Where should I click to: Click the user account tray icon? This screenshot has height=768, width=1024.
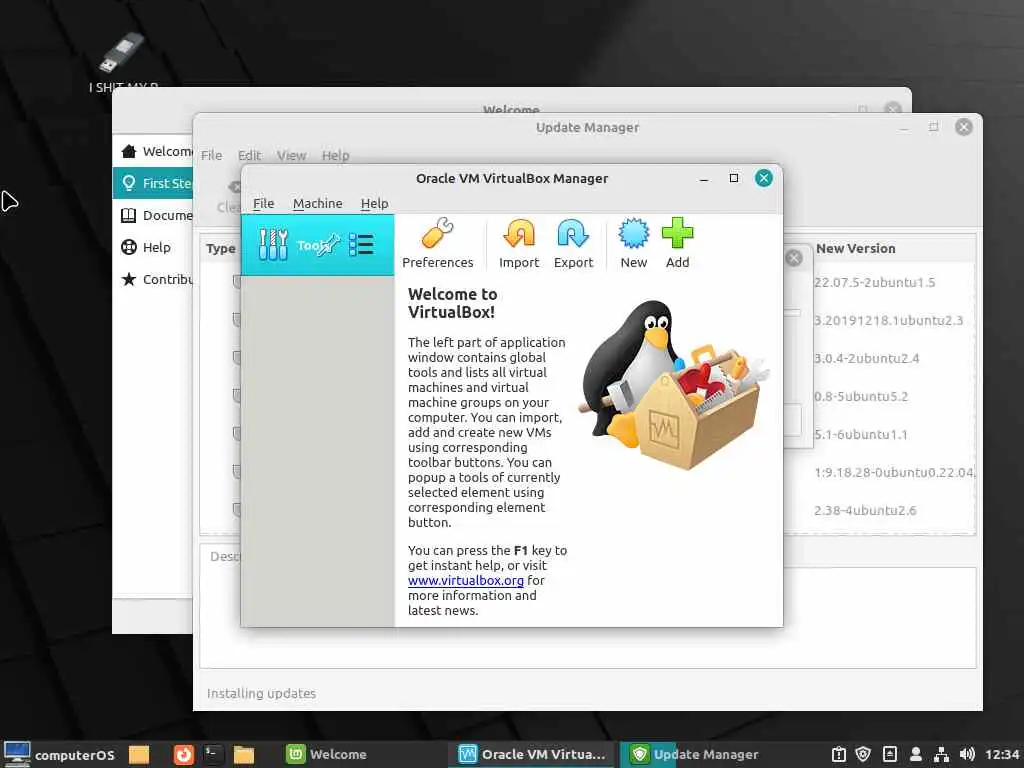(x=916, y=754)
